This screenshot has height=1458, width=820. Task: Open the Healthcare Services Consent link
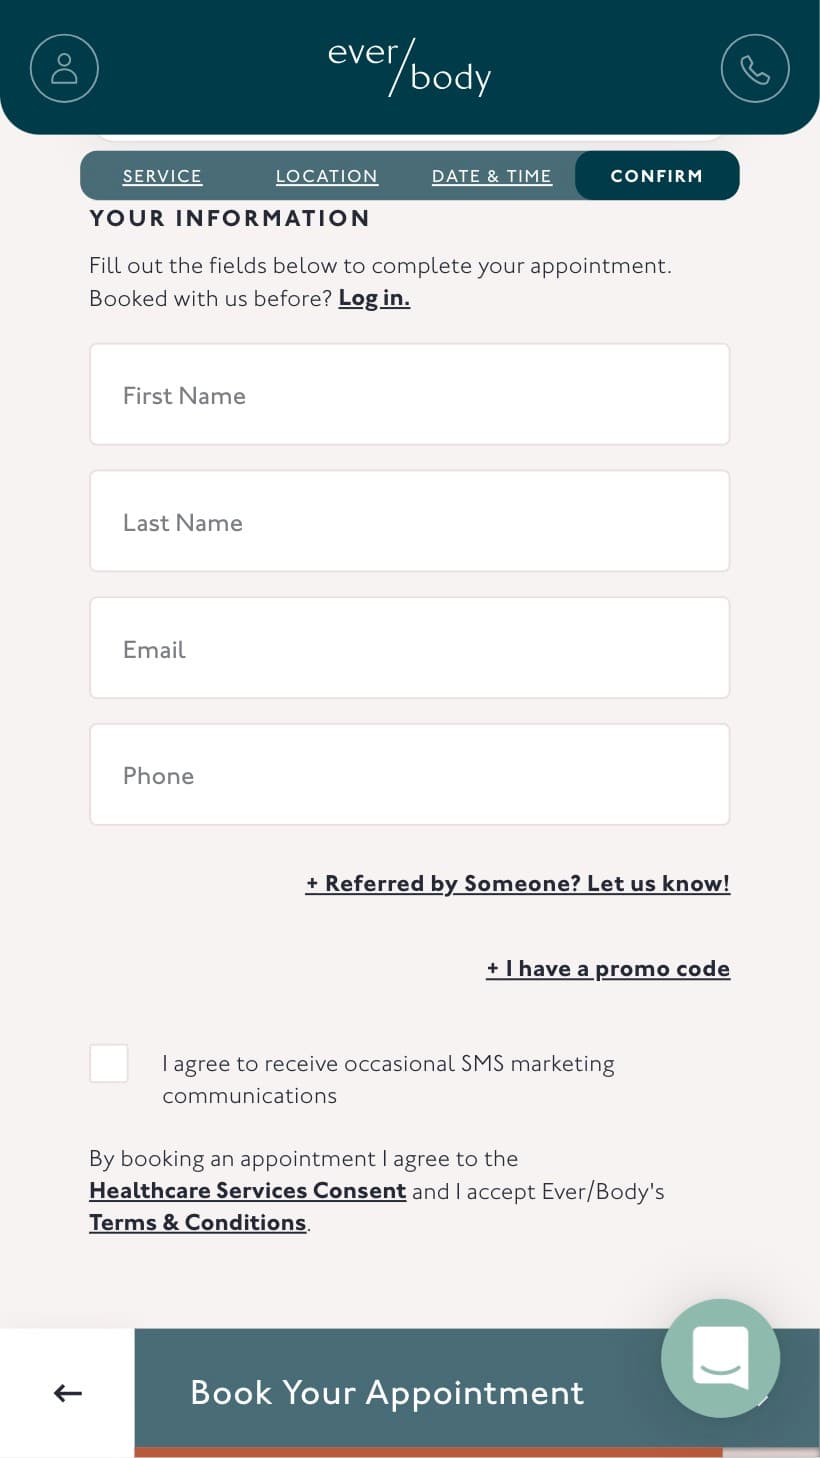pos(248,1191)
